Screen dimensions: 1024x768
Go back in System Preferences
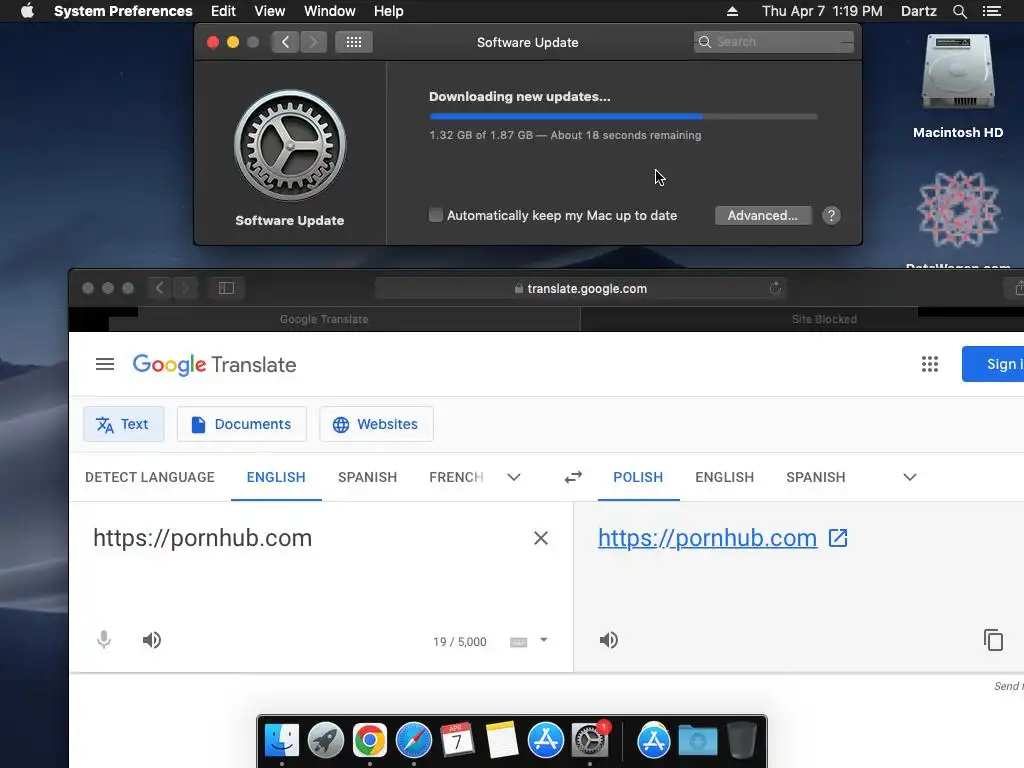pos(285,42)
